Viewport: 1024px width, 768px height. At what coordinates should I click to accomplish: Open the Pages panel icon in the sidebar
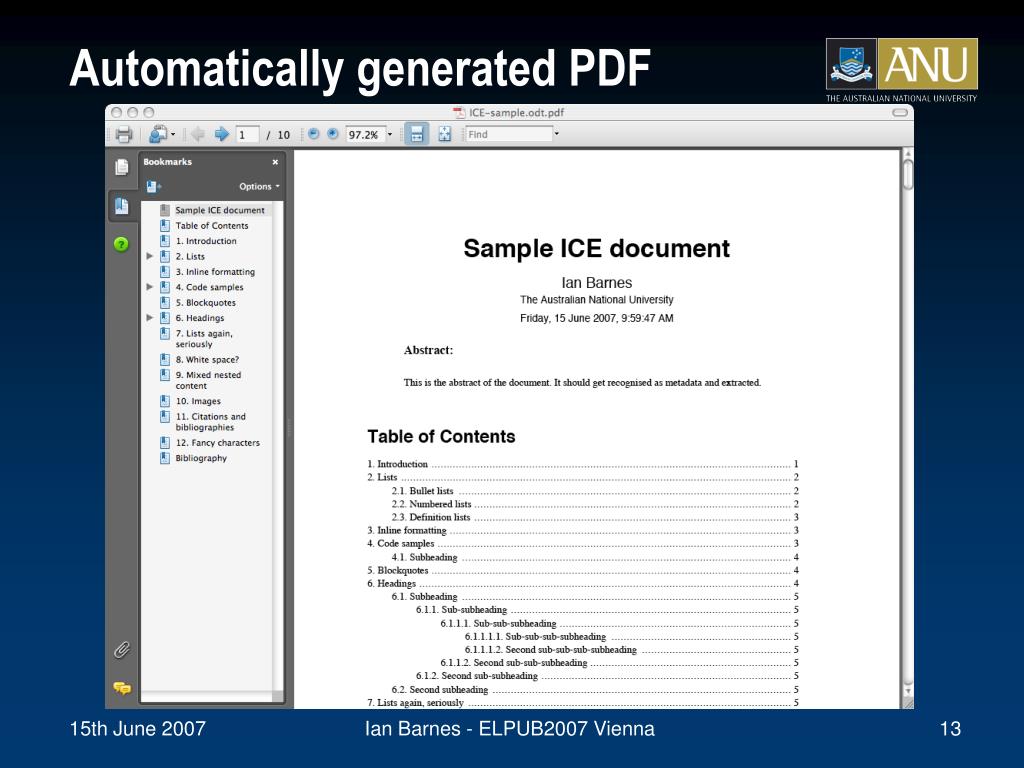(x=121, y=168)
